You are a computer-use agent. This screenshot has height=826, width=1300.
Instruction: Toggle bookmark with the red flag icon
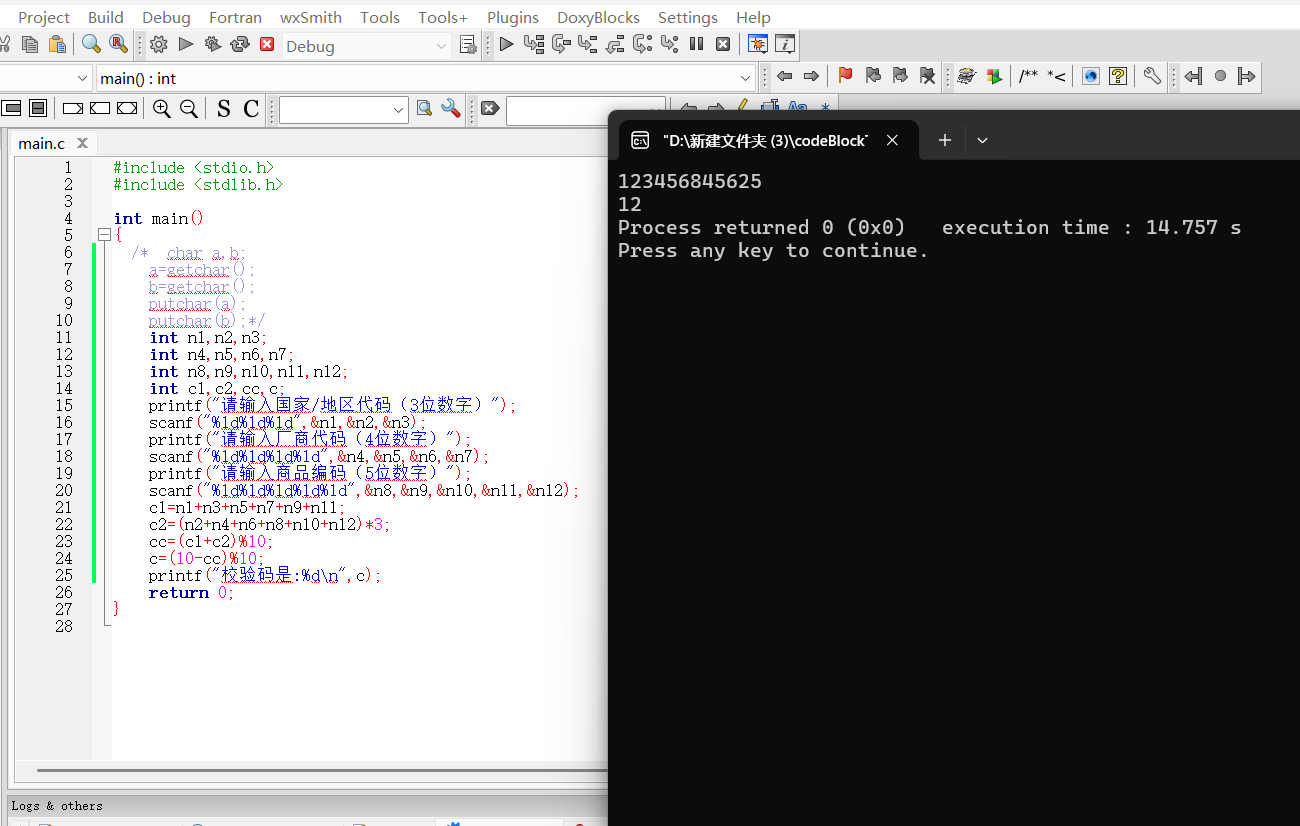tap(846, 76)
